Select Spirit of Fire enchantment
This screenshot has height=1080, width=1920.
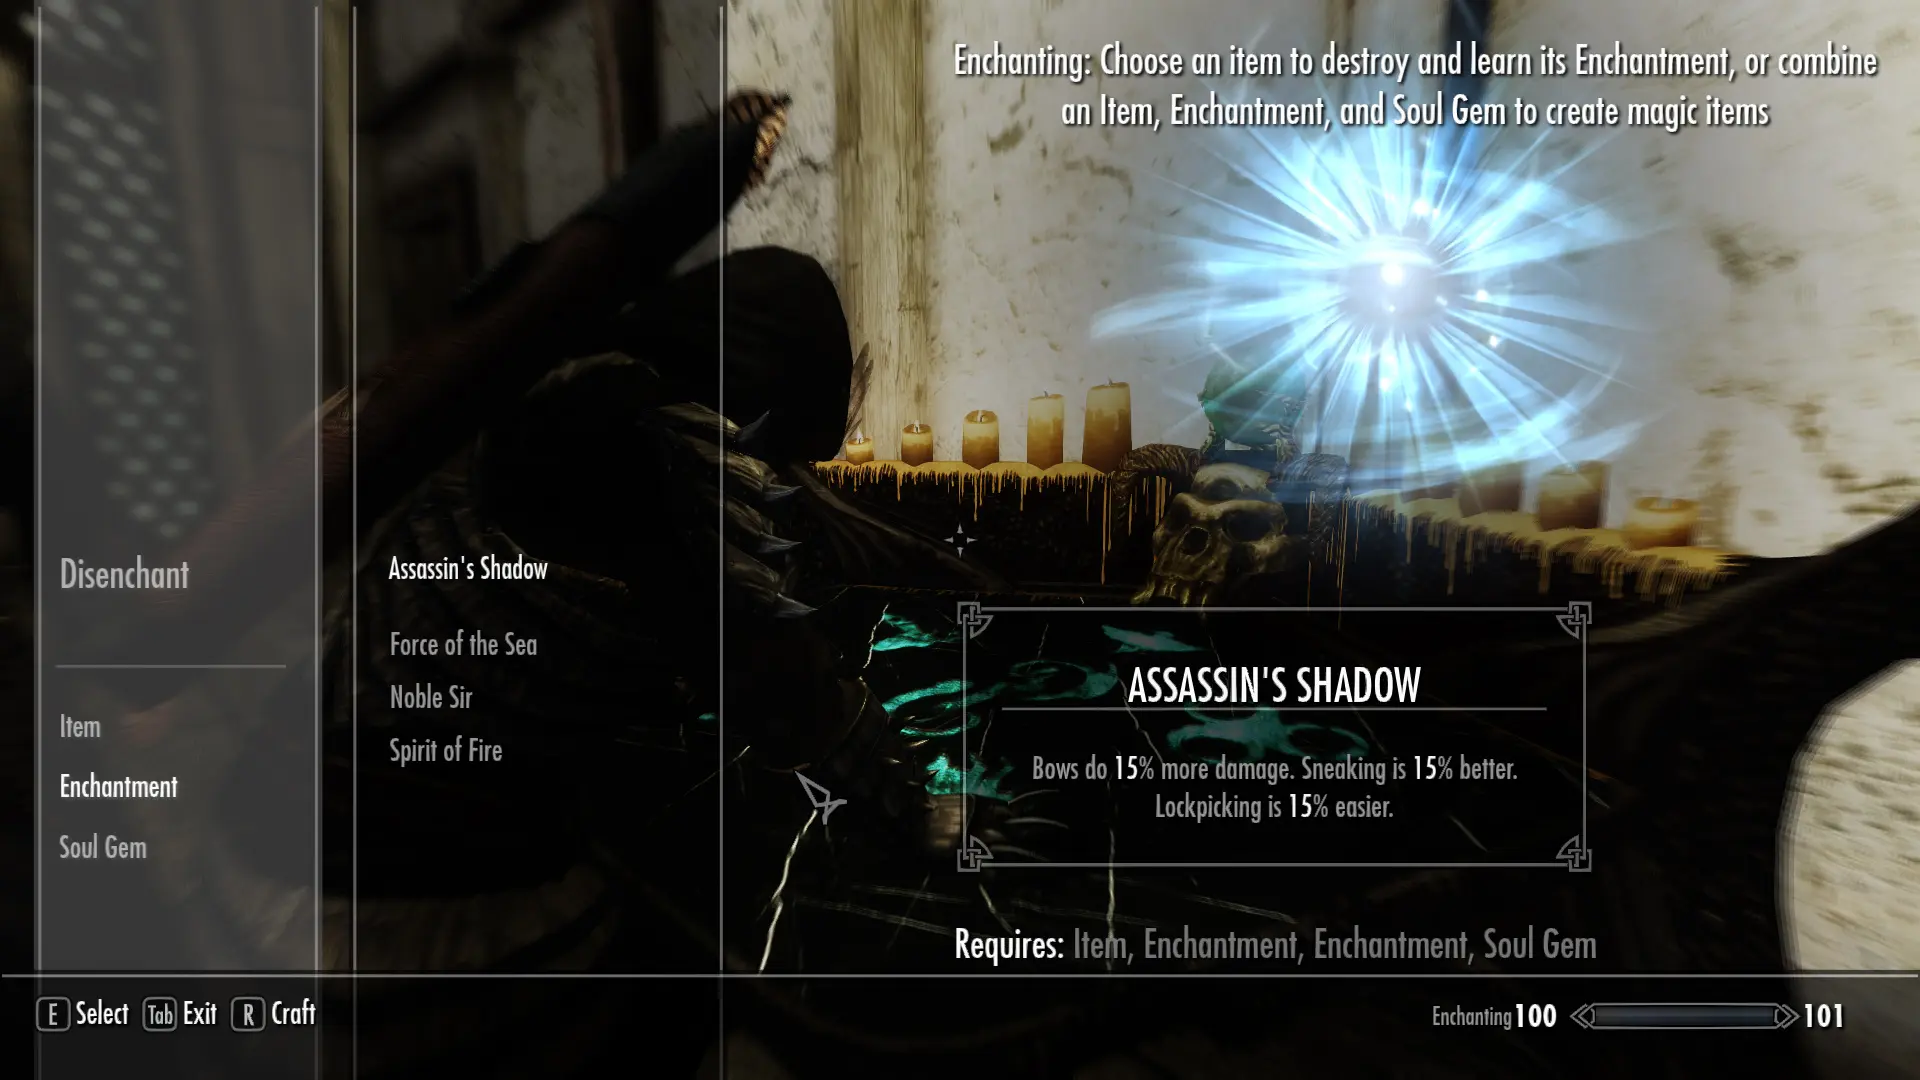point(446,749)
